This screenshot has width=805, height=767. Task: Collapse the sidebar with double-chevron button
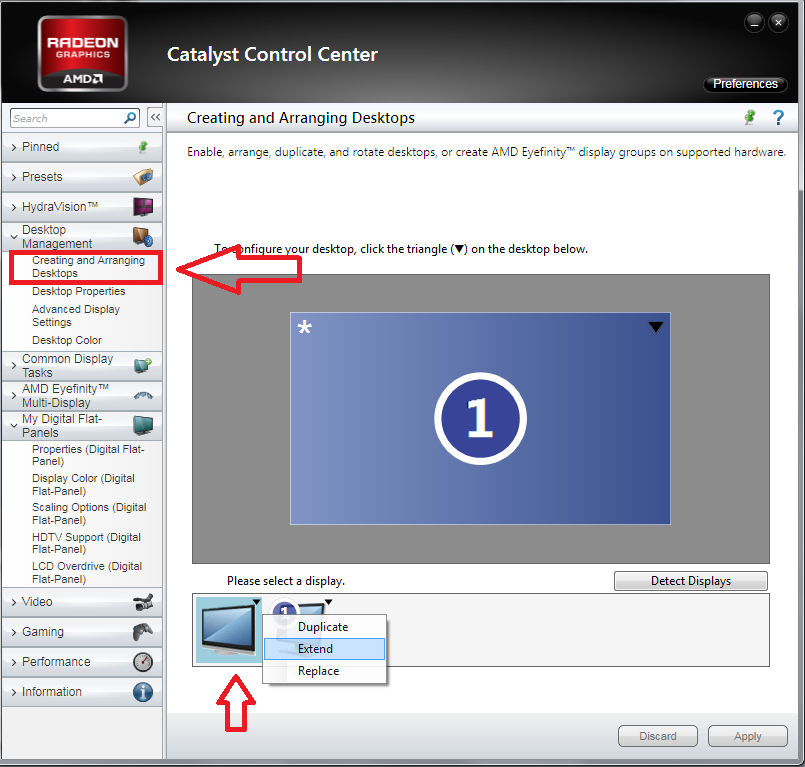click(x=155, y=118)
